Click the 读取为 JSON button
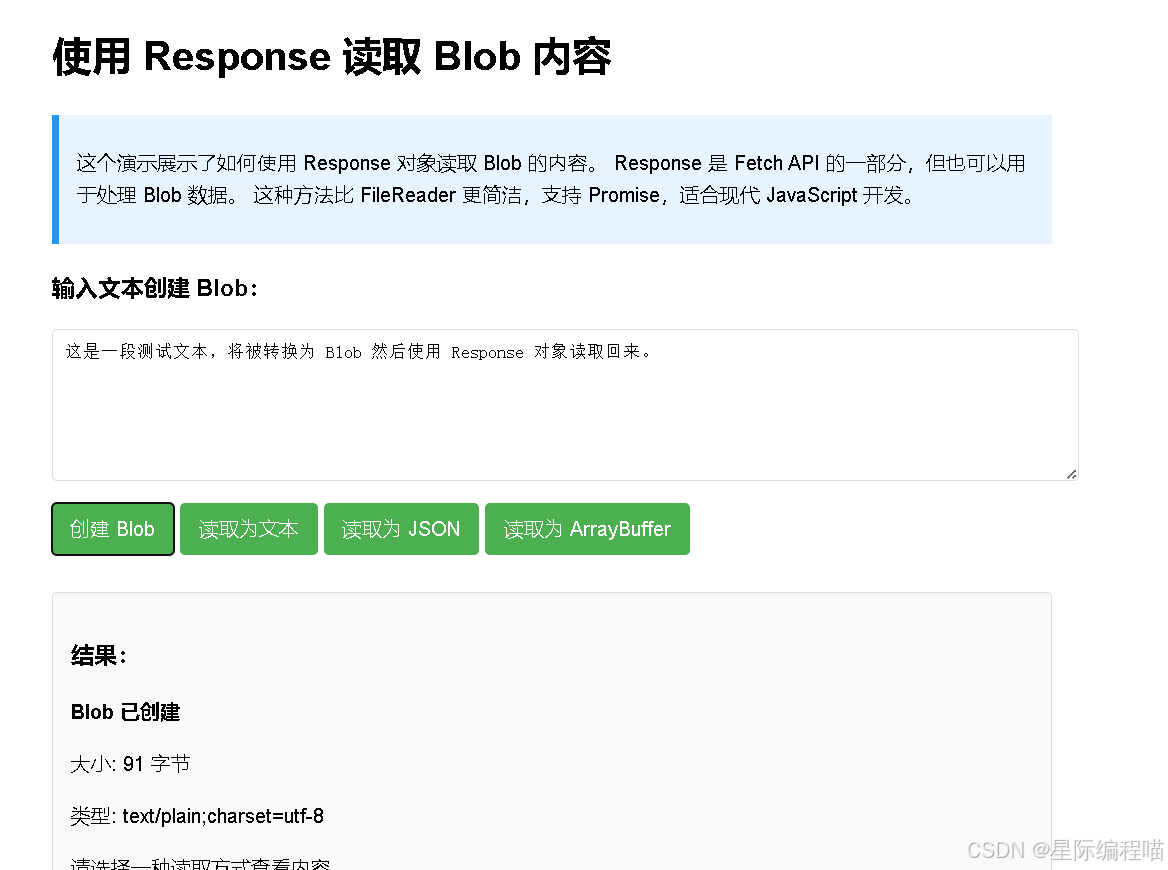The image size is (1168, 870). click(x=401, y=528)
